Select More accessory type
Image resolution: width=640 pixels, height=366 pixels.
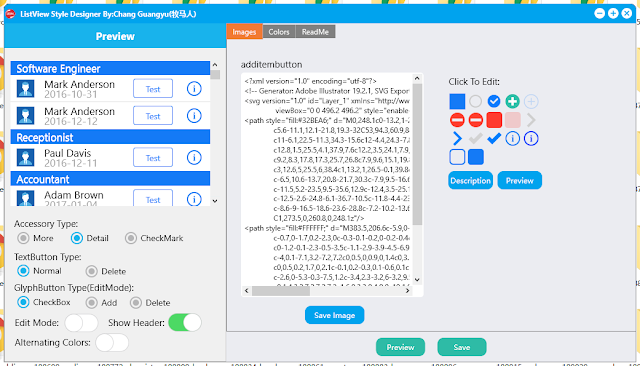pos(23,238)
